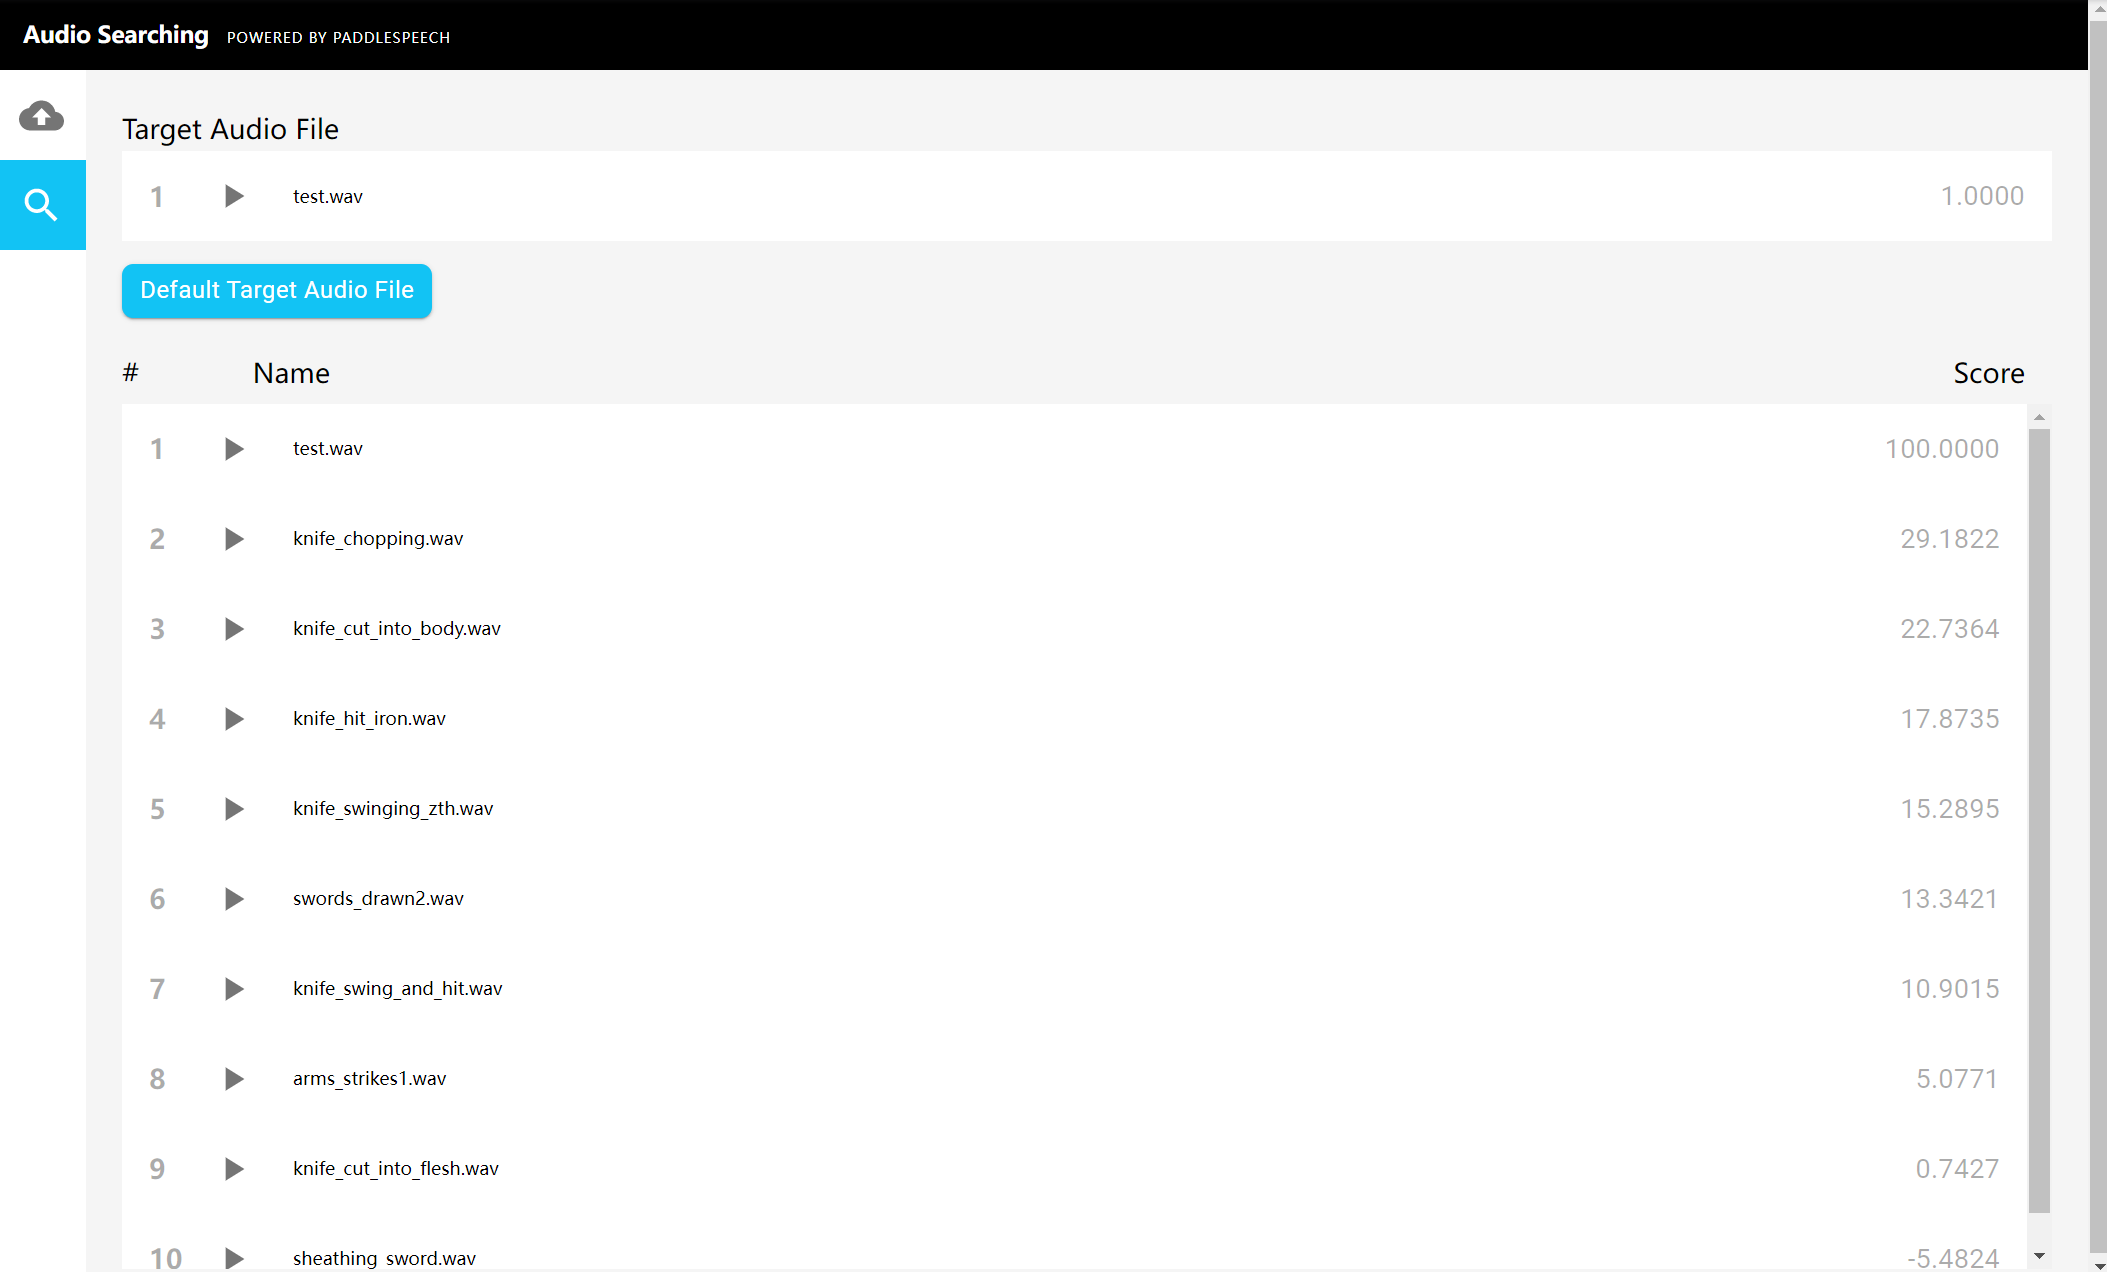Click the score 22.7364
2107x1272 pixels.
(x=1950, y=629)
